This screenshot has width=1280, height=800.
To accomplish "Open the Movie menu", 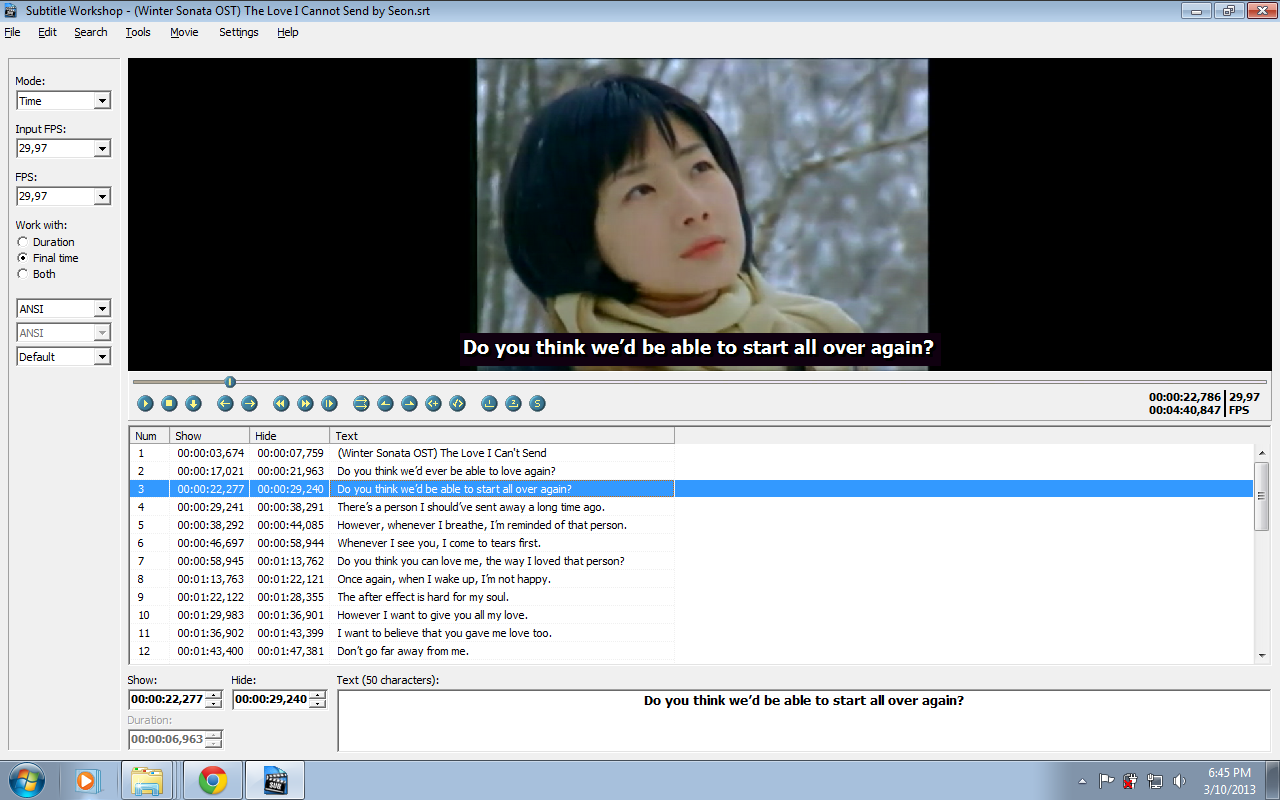I will point(184,32).
